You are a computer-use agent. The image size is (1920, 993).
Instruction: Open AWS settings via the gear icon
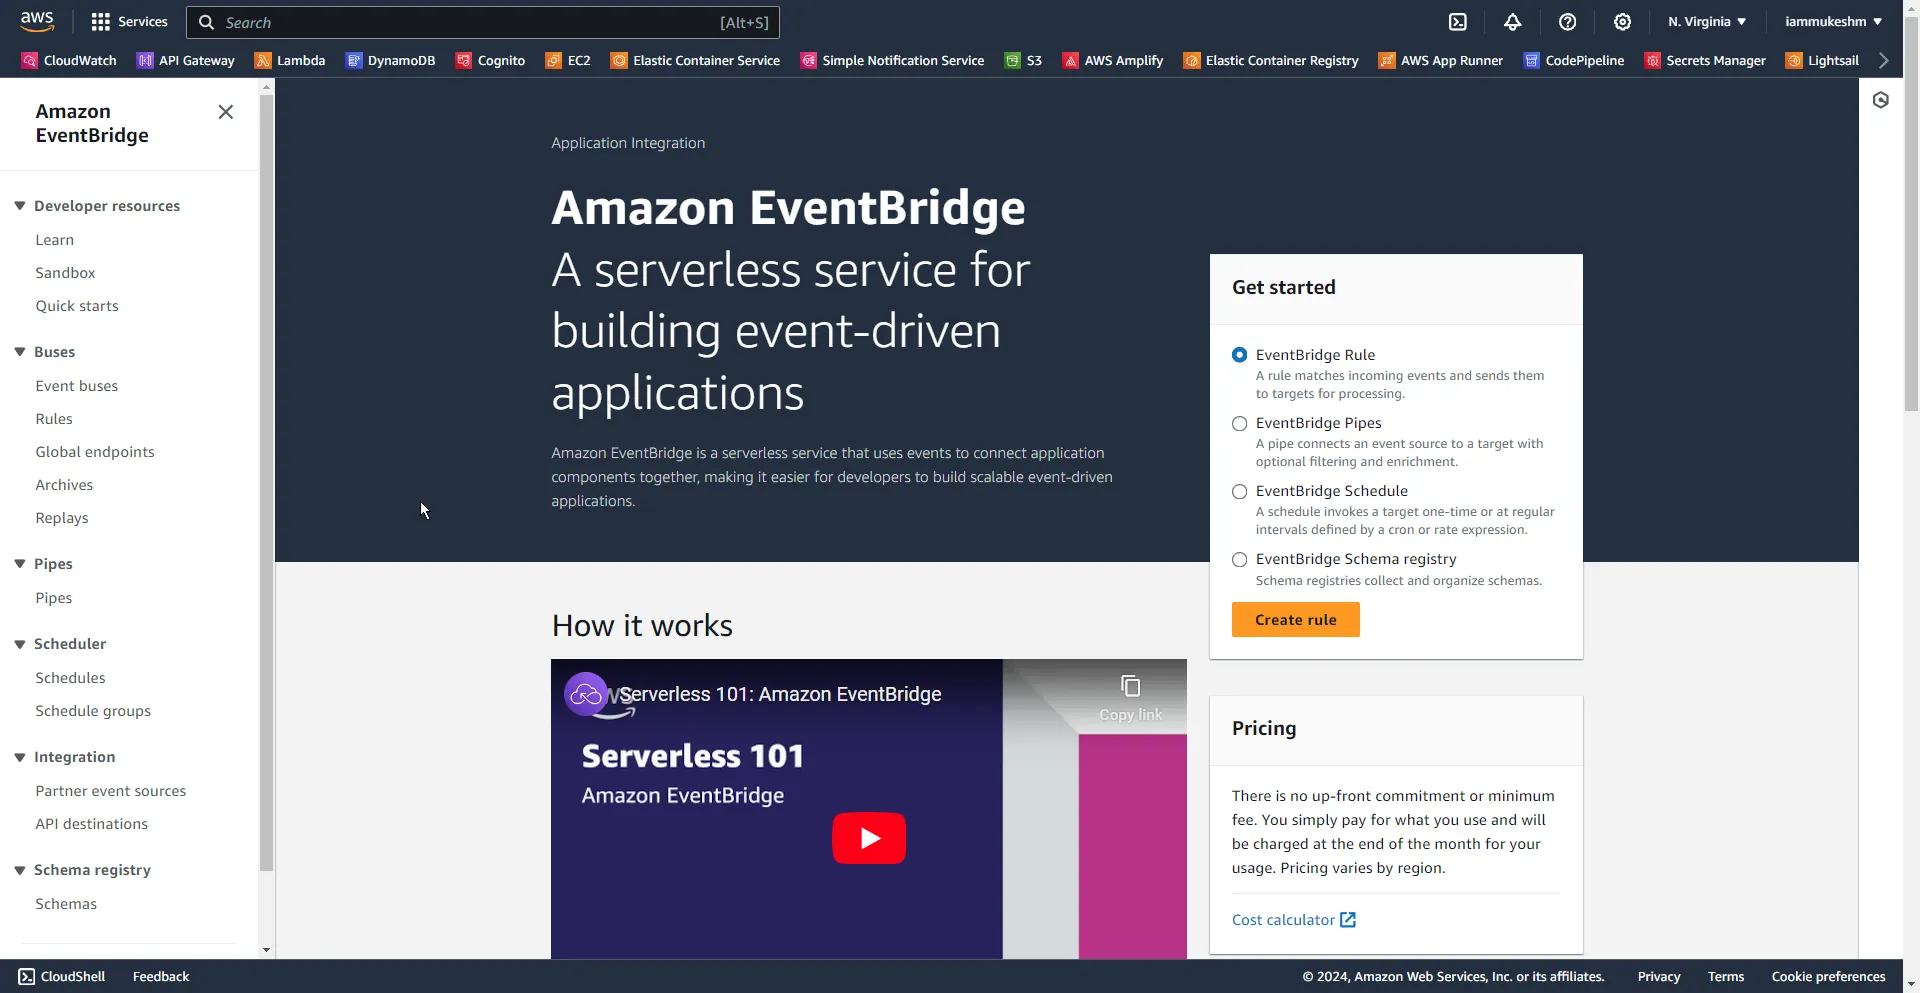(x=1622, y=21)
